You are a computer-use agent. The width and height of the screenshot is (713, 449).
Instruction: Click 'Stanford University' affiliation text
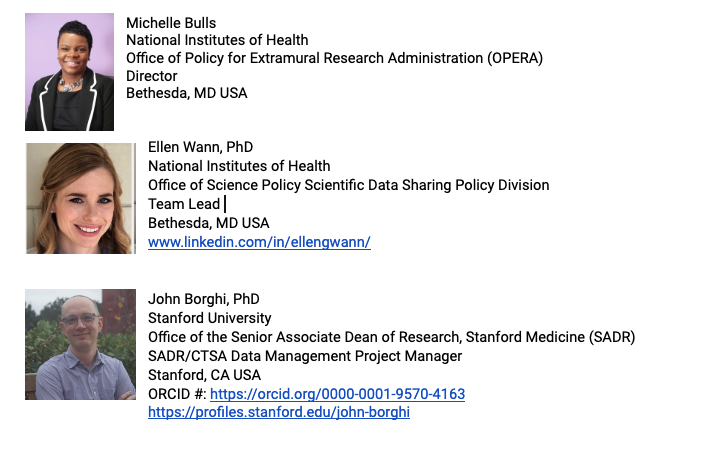click(x=210, y=318)
